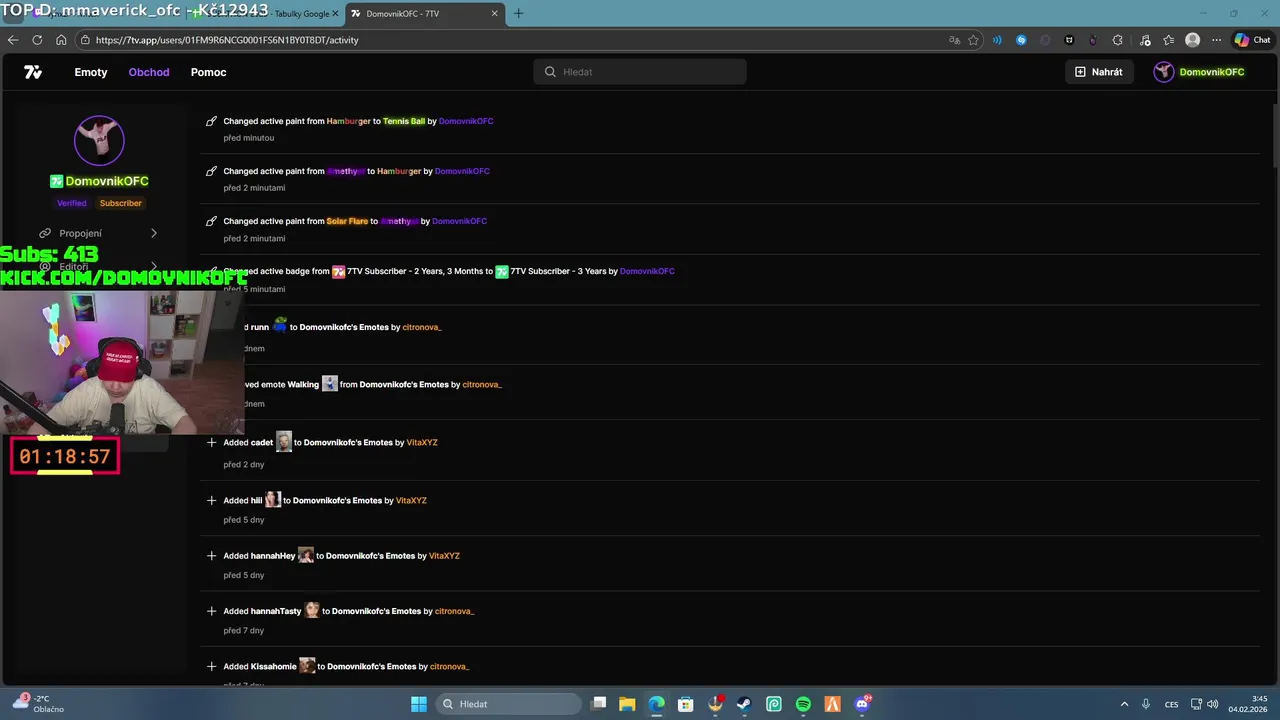Click the taskbar Hledat search box
Screen dimensions: 1280x720
508,704
